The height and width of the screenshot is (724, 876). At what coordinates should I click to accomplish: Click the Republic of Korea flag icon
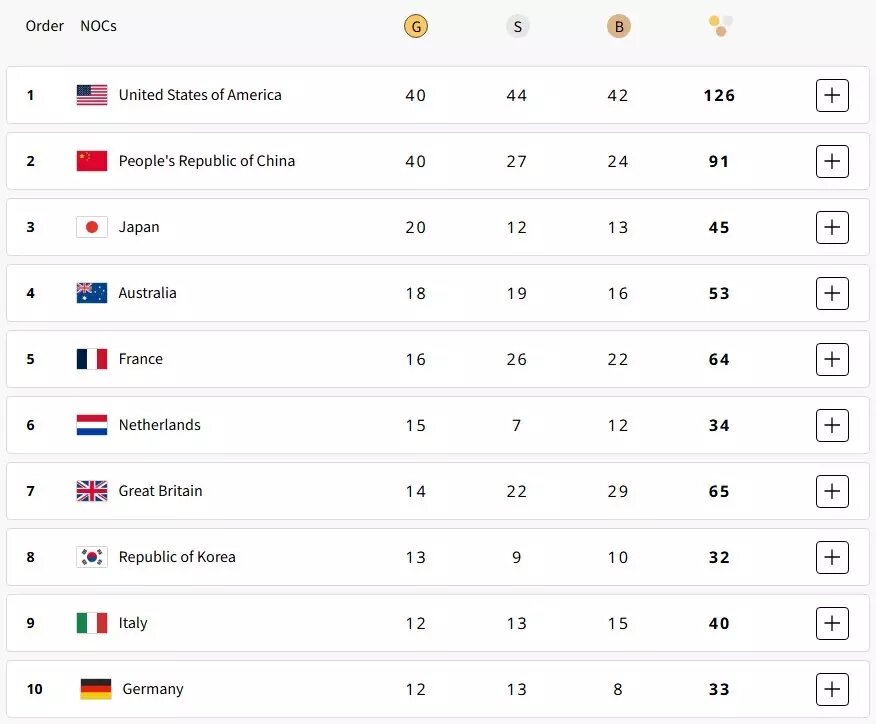91,557
